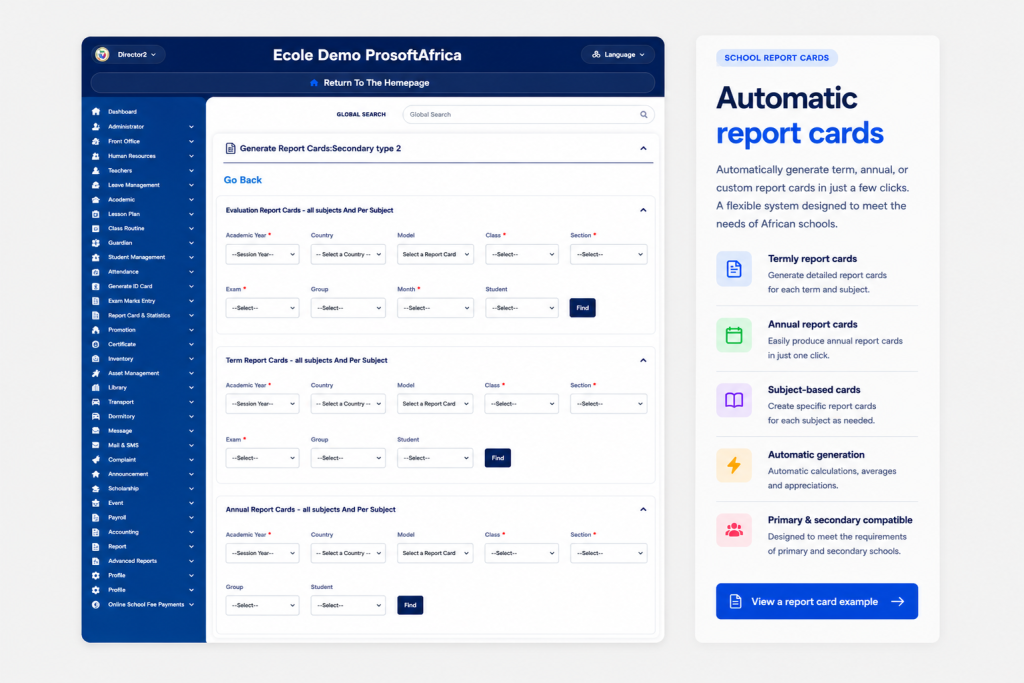The height and width of the screenshot is (683, 1024).
Task: Collapse the Evaluation Report Cards section
Action: 643,210
